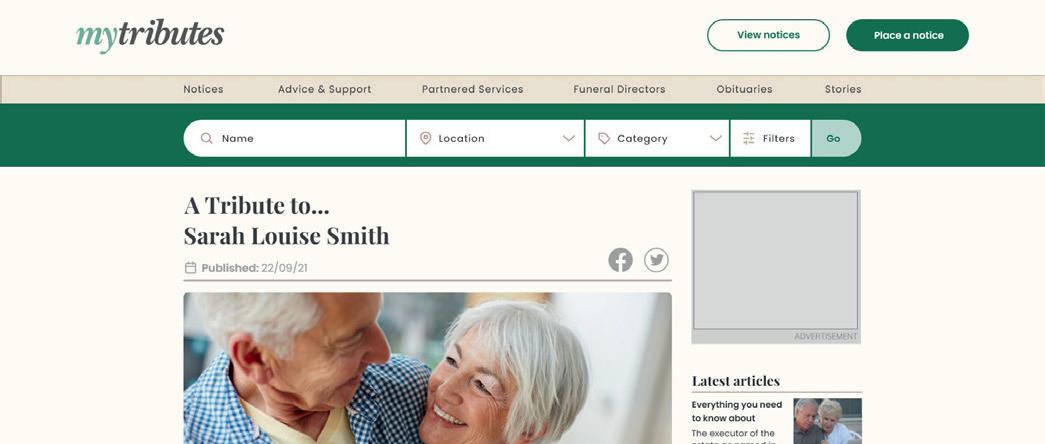
Task: Go to Funeral Directors section
Action: click(x=619, y=89)
